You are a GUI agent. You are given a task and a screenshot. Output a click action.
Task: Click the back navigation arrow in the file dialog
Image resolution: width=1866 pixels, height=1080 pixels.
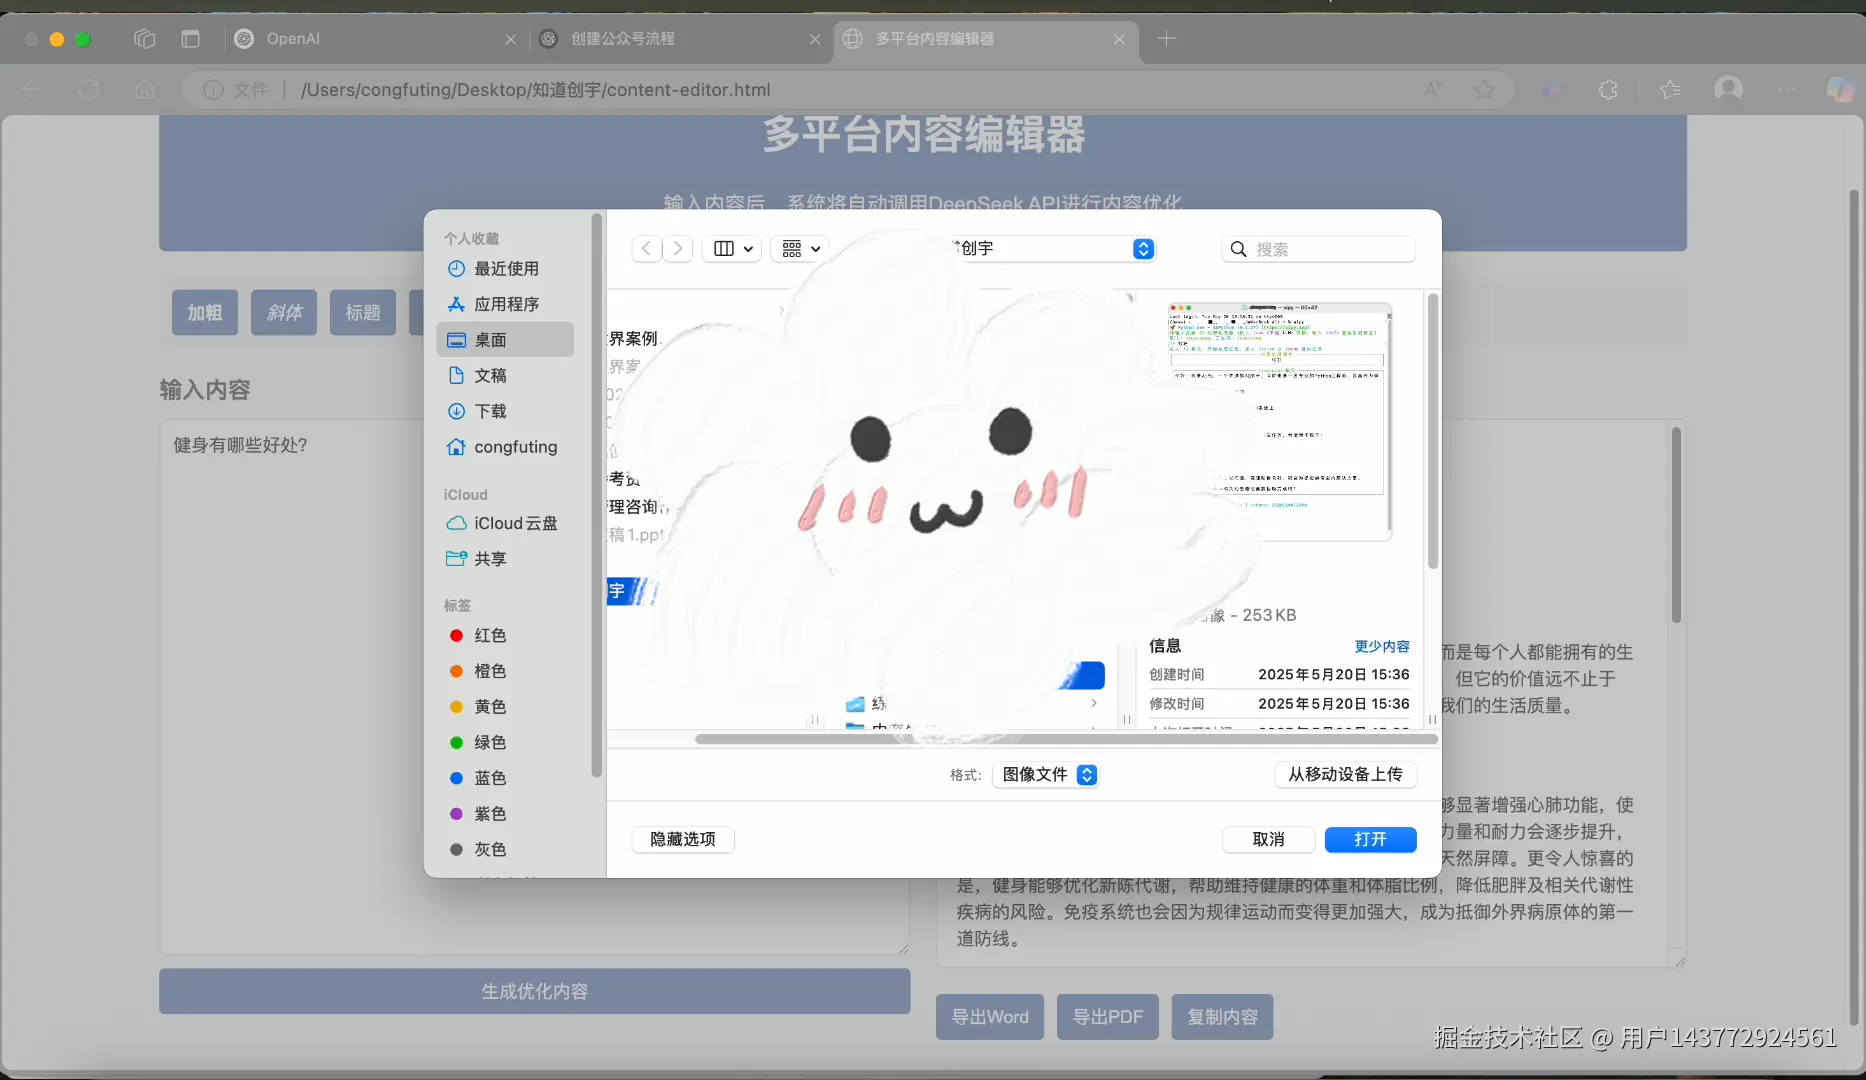tap(646, 249)
